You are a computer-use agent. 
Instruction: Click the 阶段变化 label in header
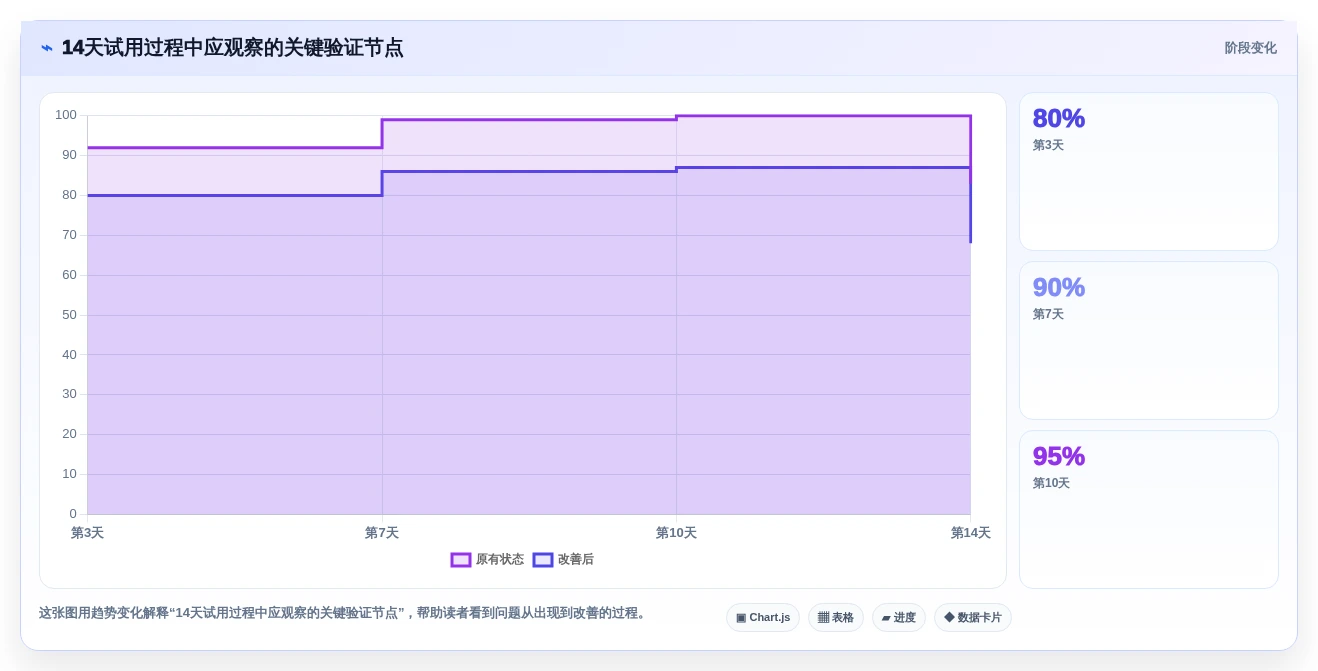pos(1251,48)
